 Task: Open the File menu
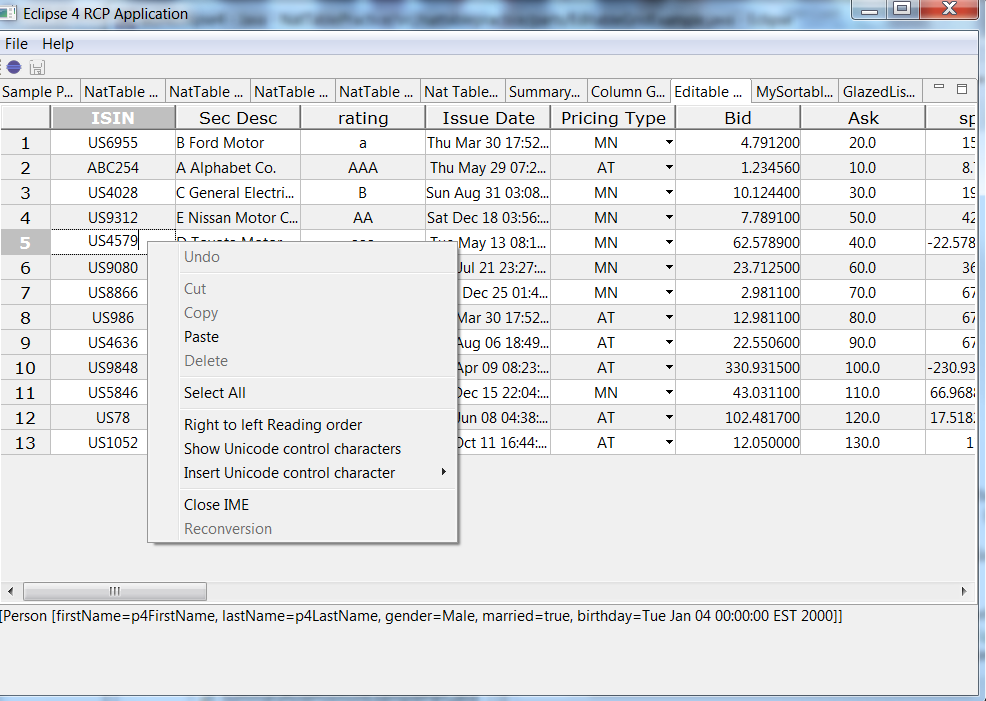pos(16,44)
